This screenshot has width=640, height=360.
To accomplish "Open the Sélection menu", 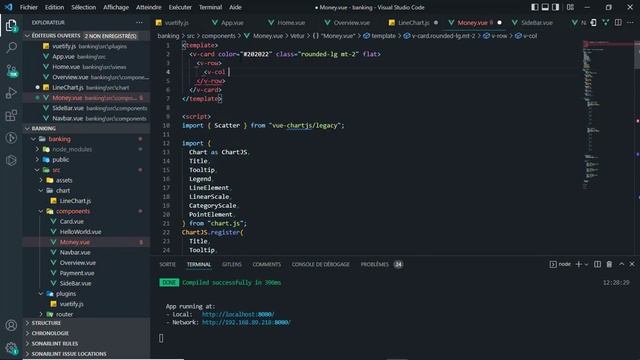I will (x=83, y=7).
